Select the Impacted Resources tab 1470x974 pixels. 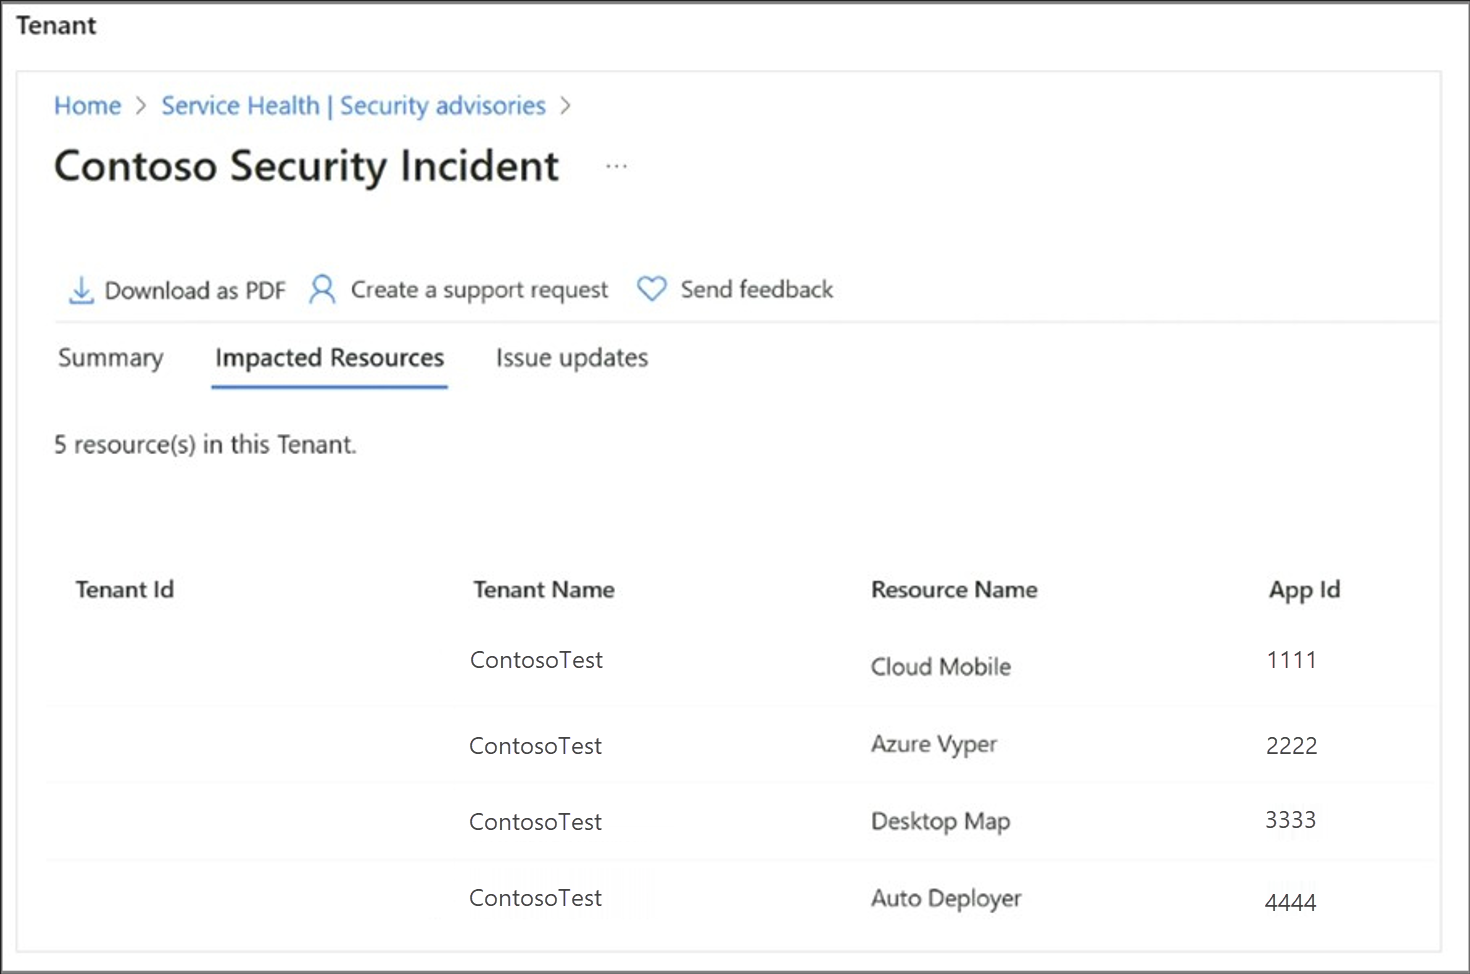[329, 358]
